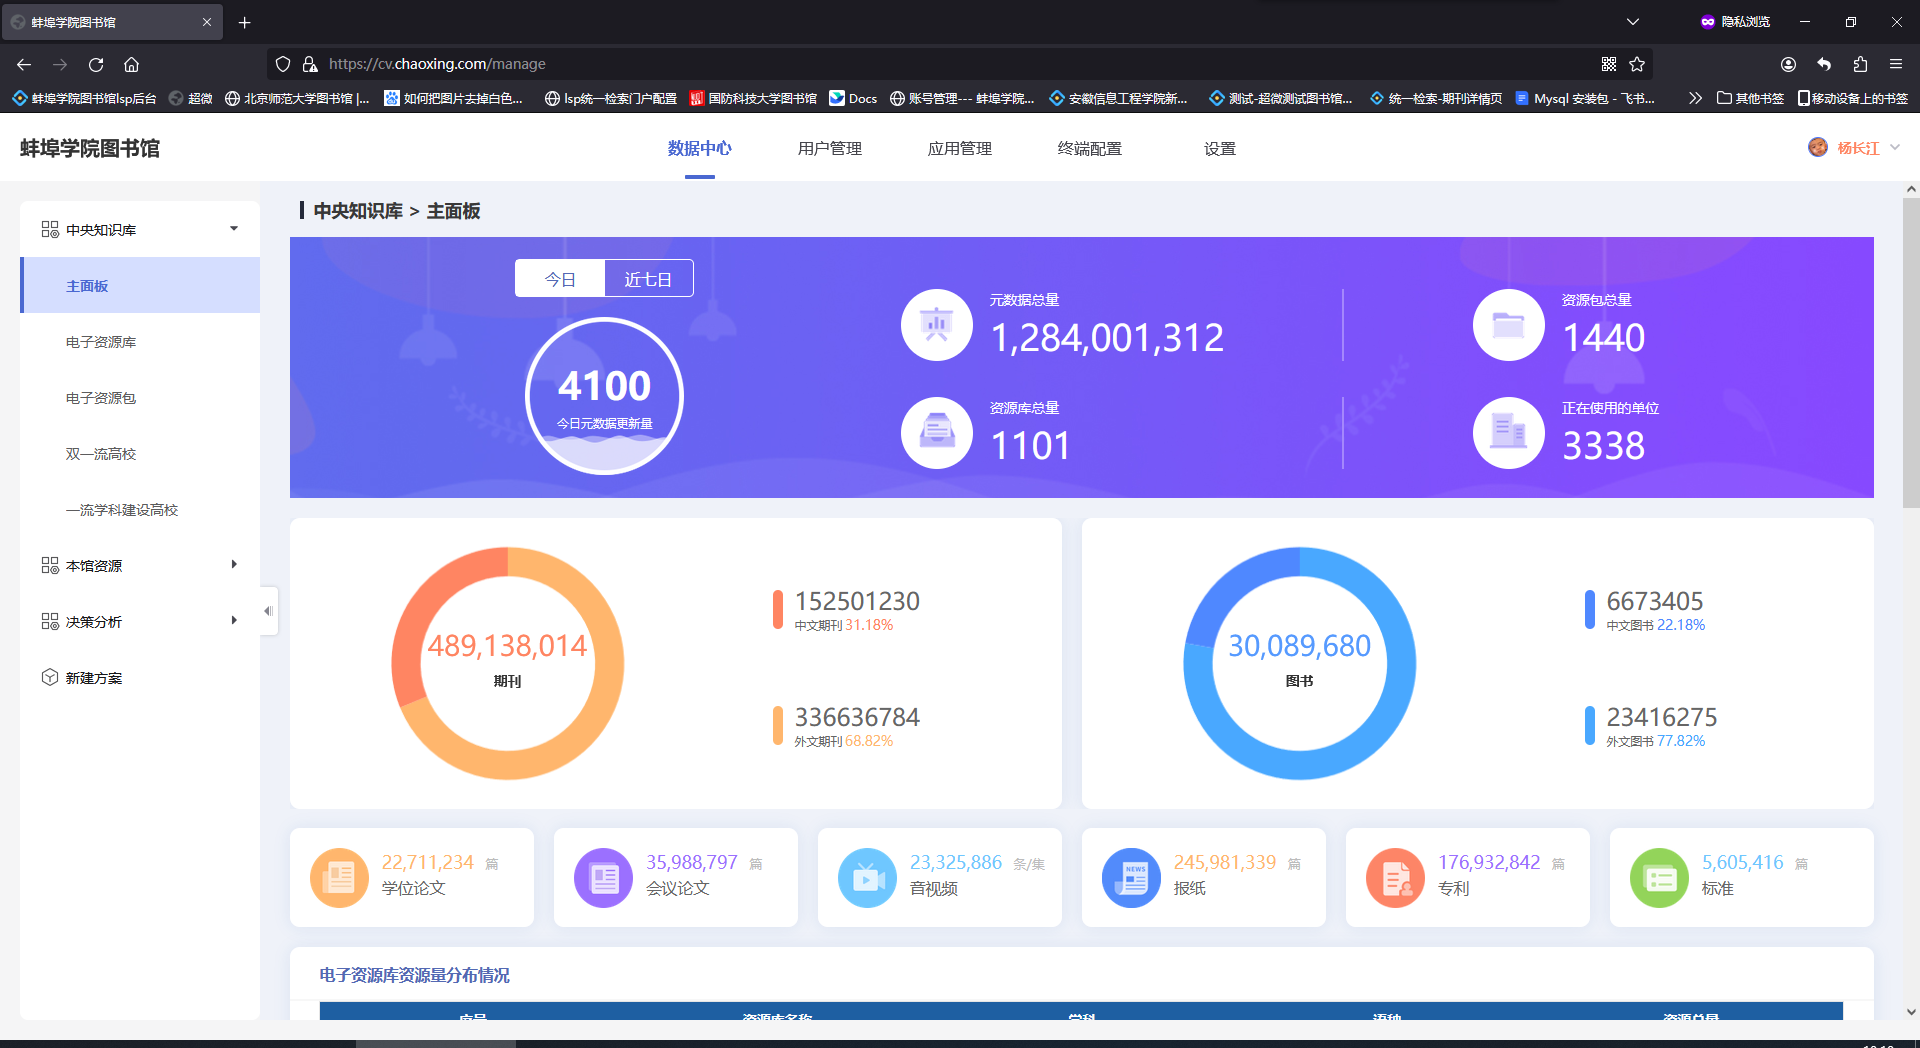Click the 学位论文 orange card icon
This screenshot has width=1920, height=1048.
click(340, 878)
